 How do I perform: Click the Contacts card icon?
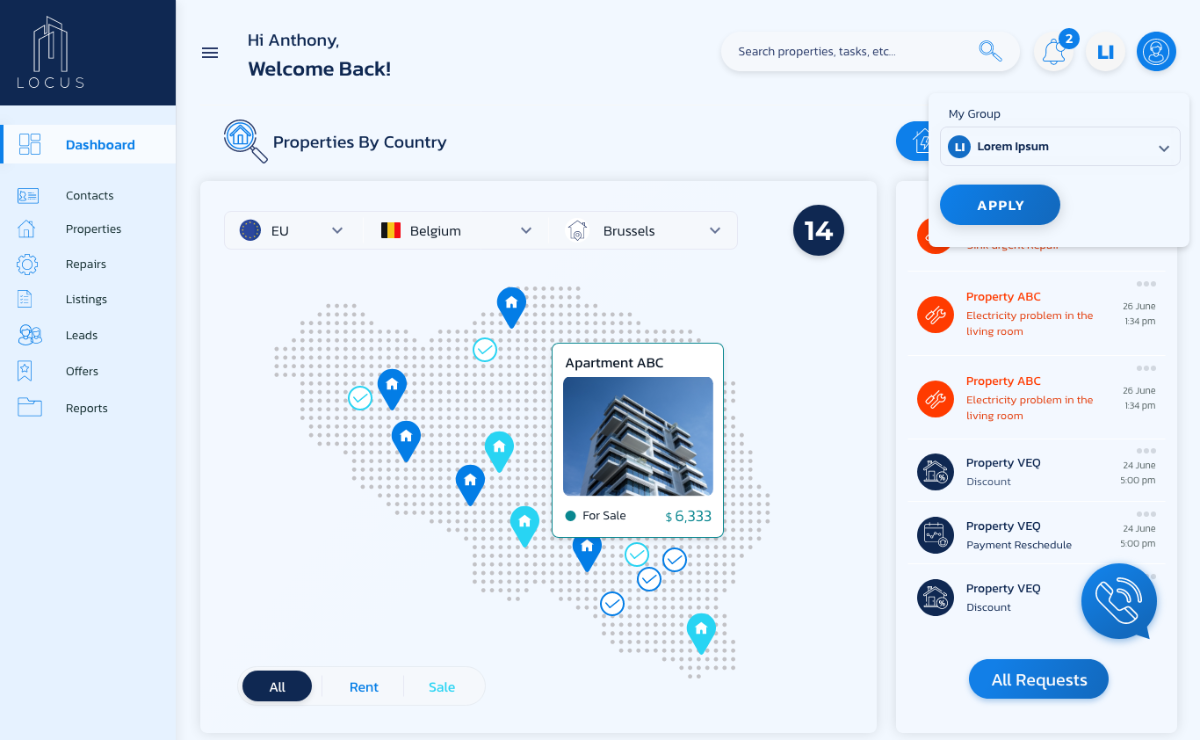coord(28,195)
